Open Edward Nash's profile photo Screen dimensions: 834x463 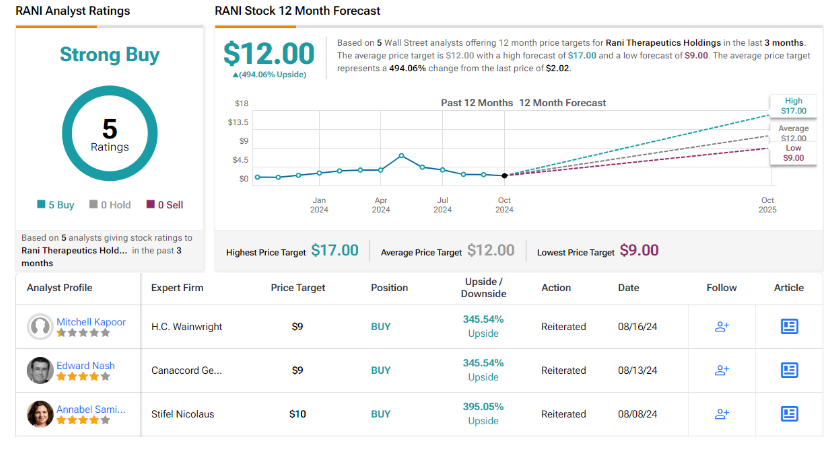(40, 370)
